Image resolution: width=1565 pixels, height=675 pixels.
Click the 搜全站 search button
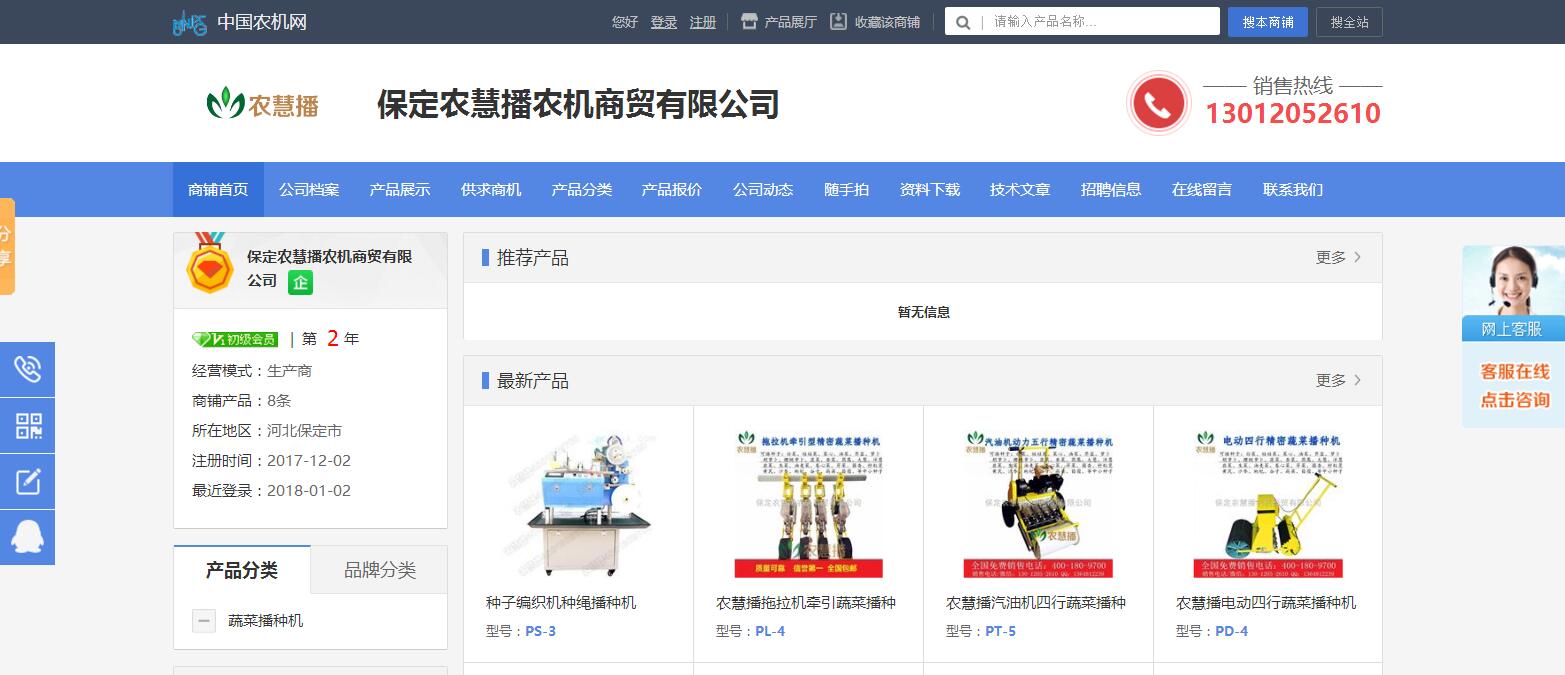click(x=1349, y=22)
